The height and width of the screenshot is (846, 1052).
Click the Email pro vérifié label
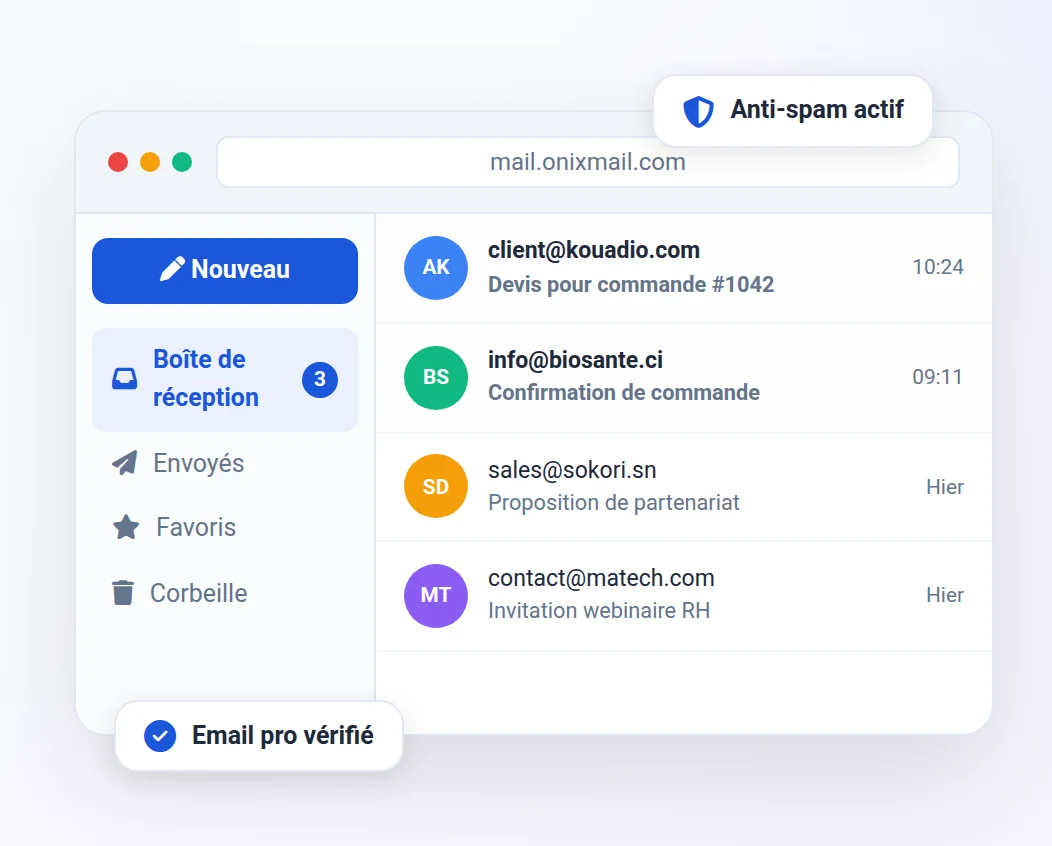[282, 735]
